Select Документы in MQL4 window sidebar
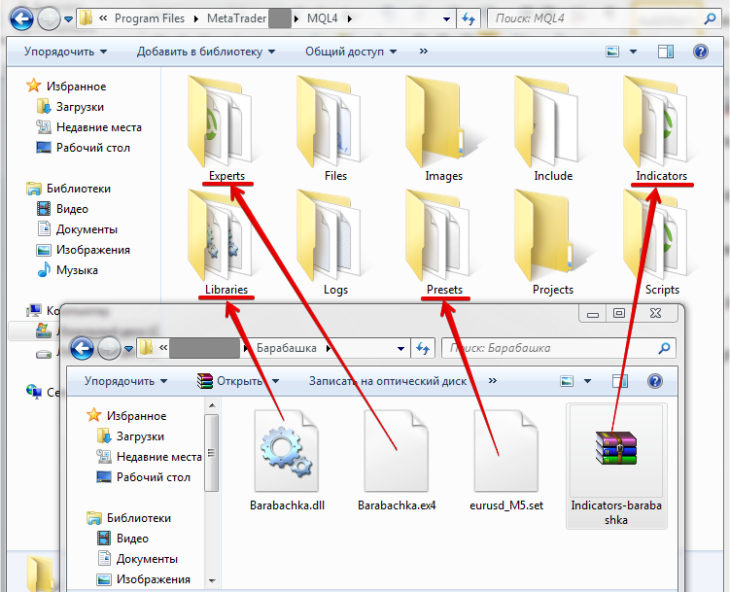 coord(77,229)
